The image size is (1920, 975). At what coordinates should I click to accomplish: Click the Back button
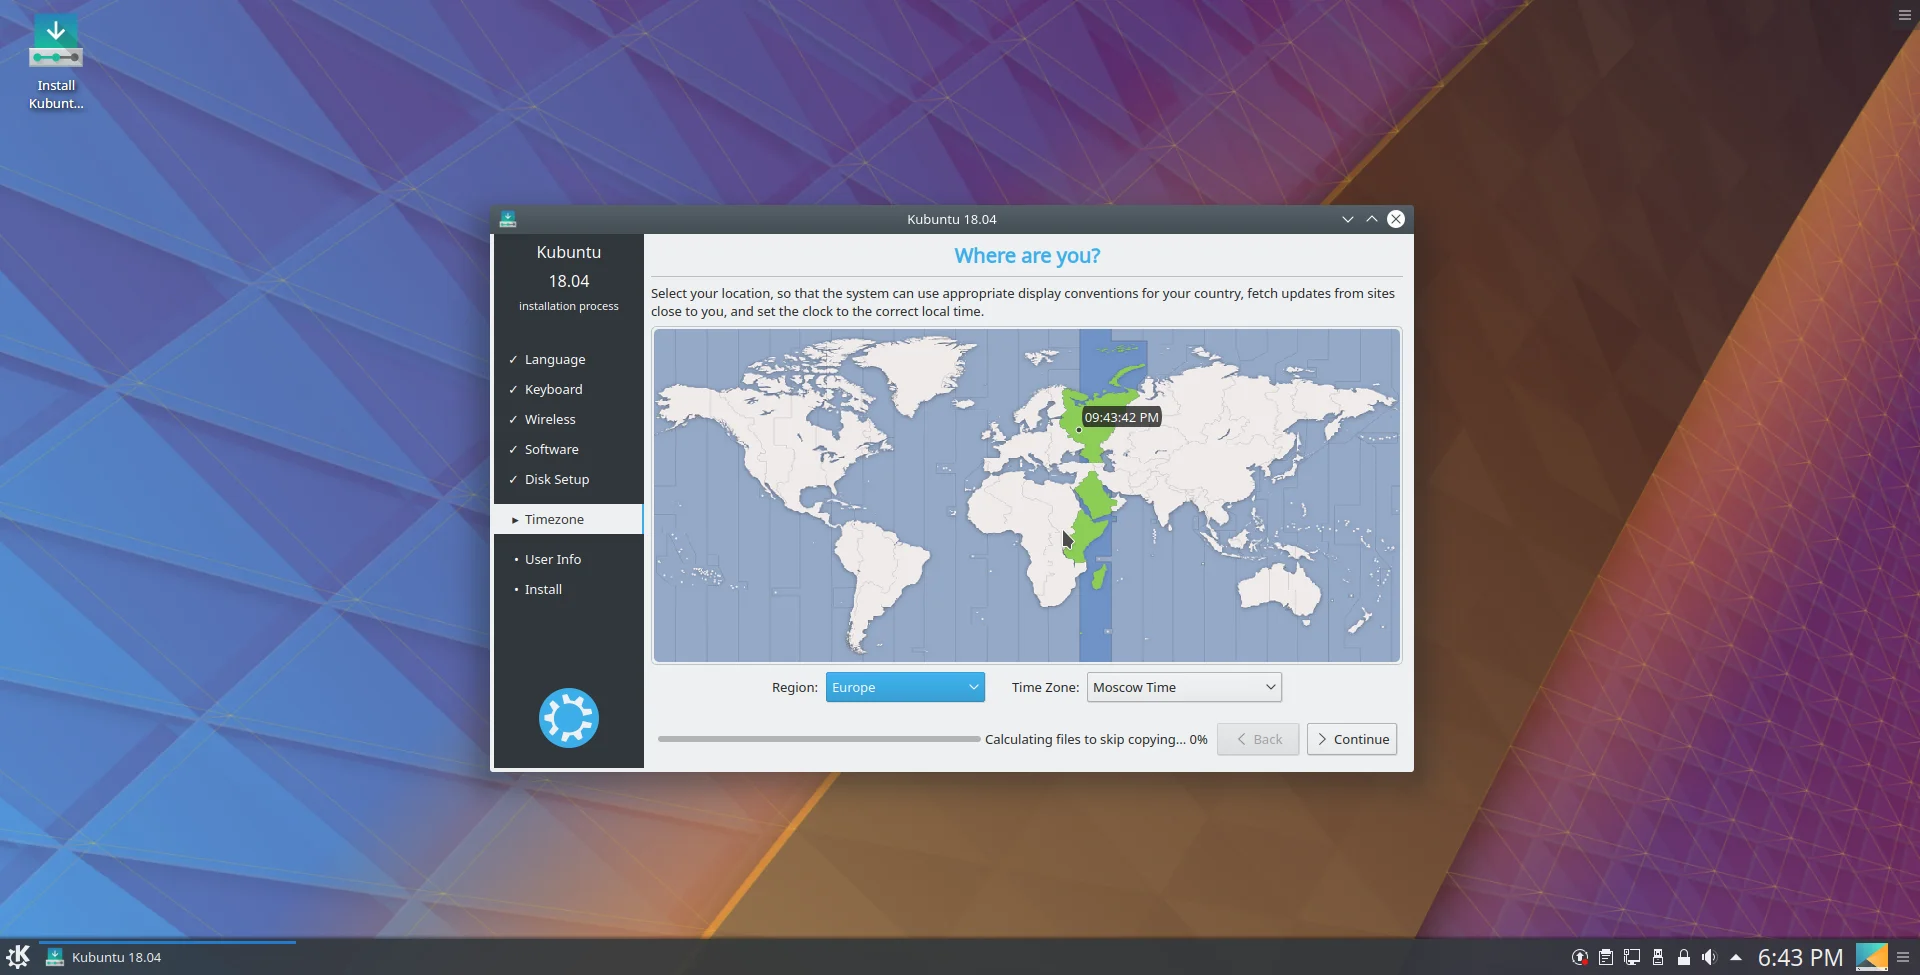tap(1258, 739)
